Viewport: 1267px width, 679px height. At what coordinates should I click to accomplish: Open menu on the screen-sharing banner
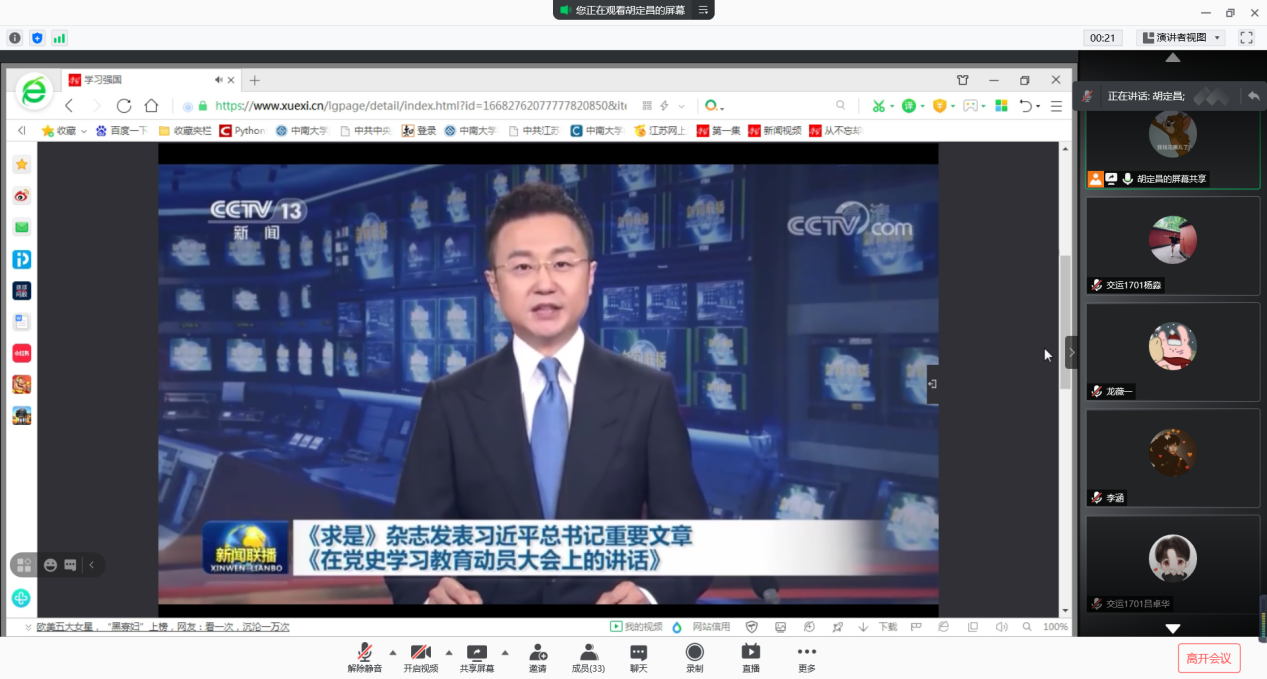(x=703, y=10)
